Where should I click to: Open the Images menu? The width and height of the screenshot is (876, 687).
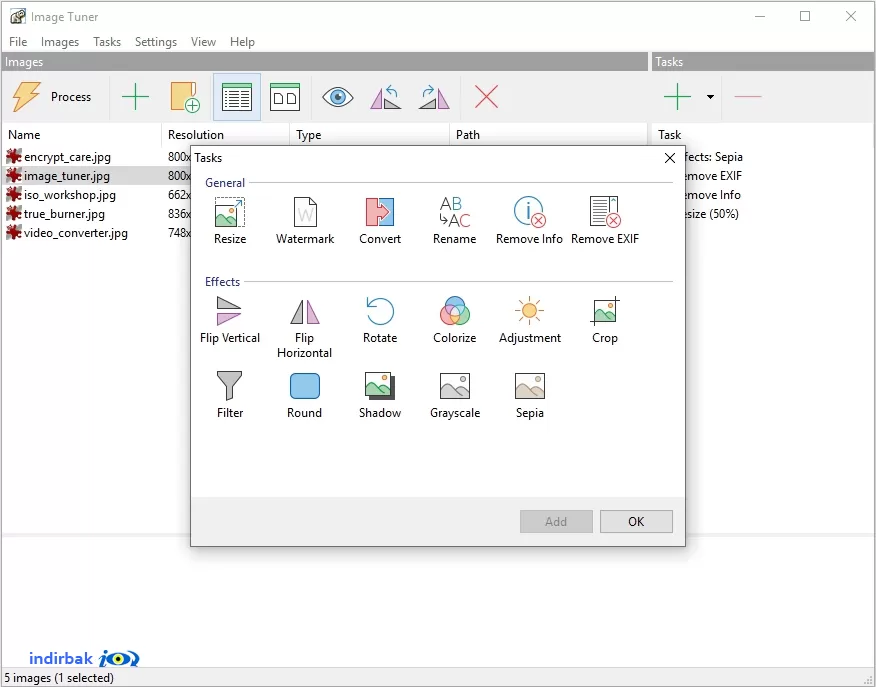pos(60,42)
